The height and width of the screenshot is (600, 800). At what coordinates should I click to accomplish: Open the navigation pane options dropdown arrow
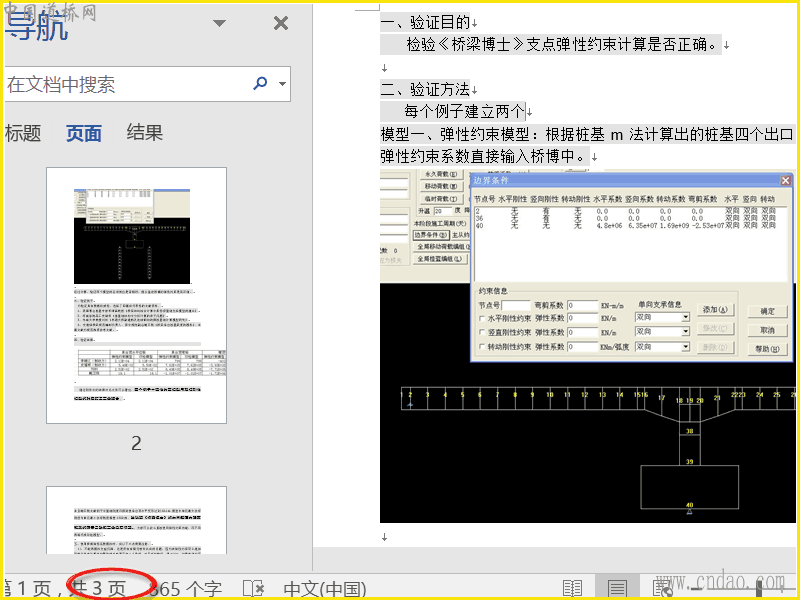point(219,23)
